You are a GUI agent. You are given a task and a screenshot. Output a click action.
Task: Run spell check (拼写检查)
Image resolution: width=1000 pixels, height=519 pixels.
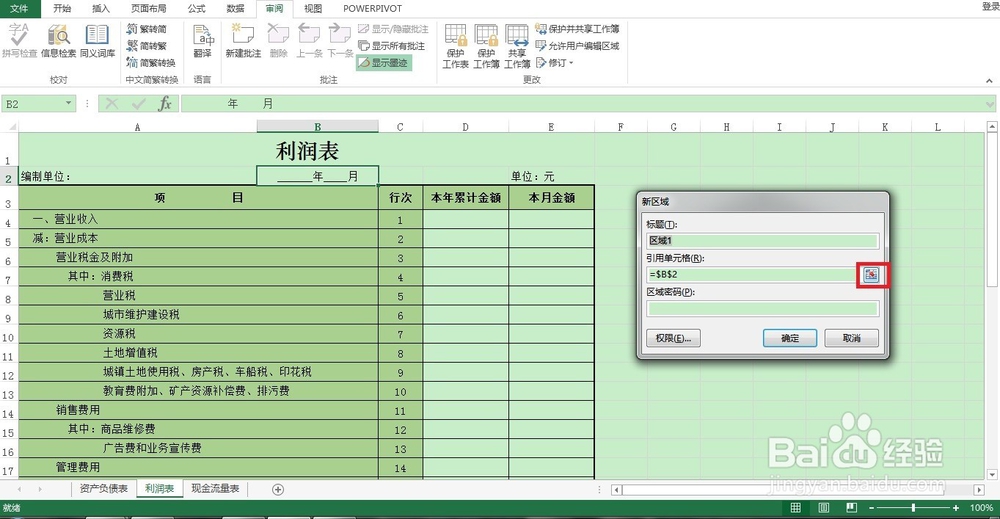pos(19,41)
